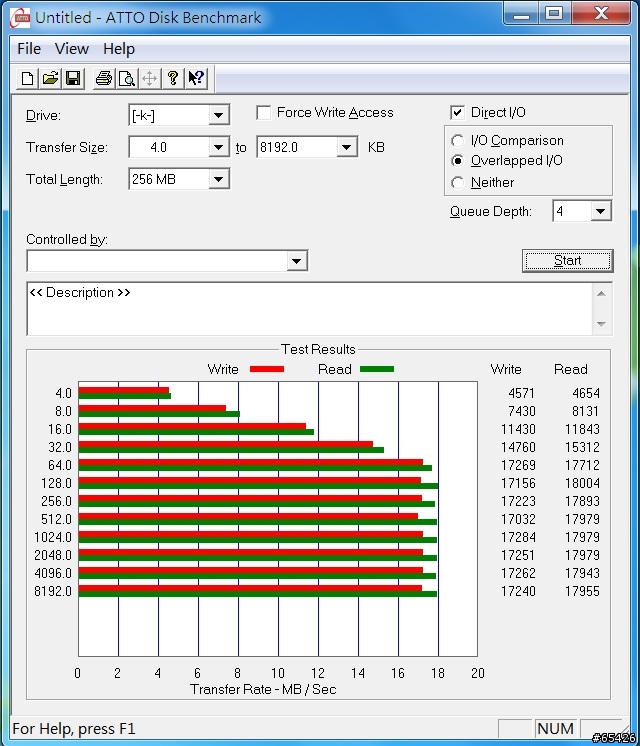Select the I/O Comparison radio button
Viewport: 640px width, 746px height.
click(x=457, y=140)
